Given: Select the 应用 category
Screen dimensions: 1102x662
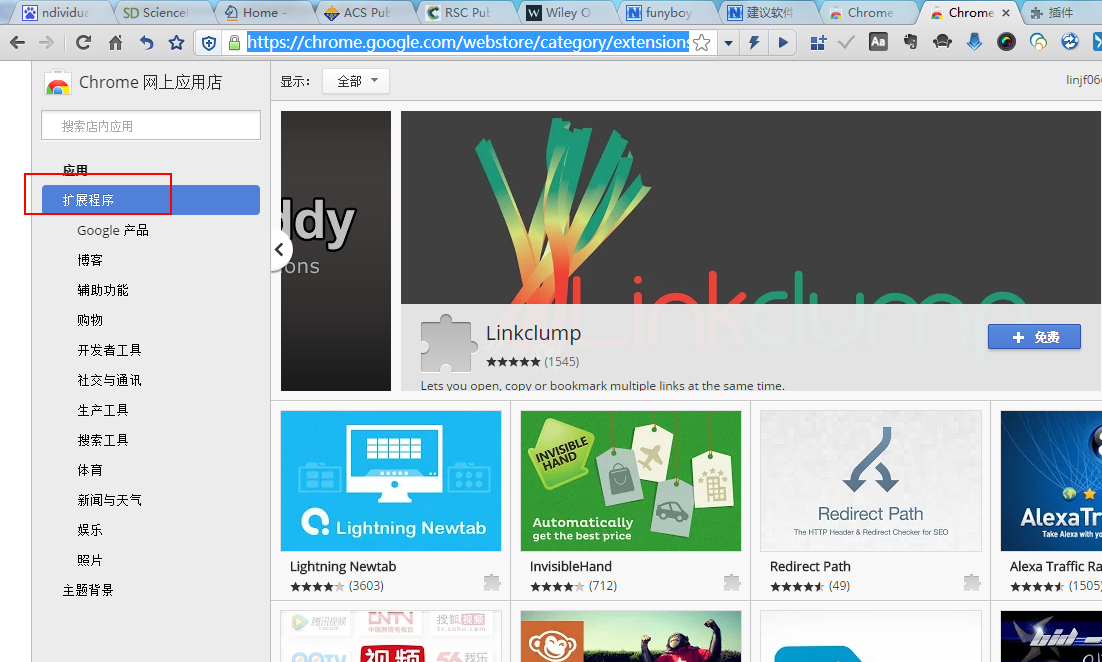Looking at the screenshot, I should point(75,171).
